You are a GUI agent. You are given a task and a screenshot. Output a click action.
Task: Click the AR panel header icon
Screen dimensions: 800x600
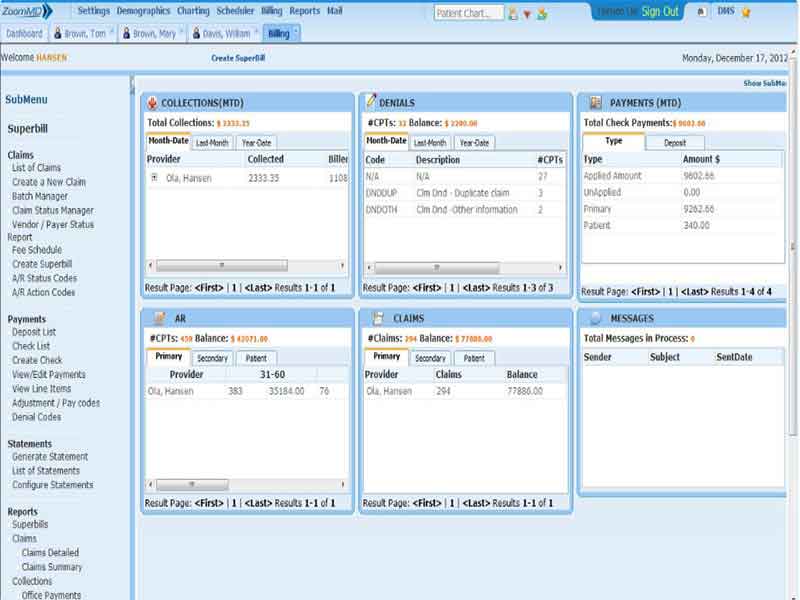[x=160, y=318]
